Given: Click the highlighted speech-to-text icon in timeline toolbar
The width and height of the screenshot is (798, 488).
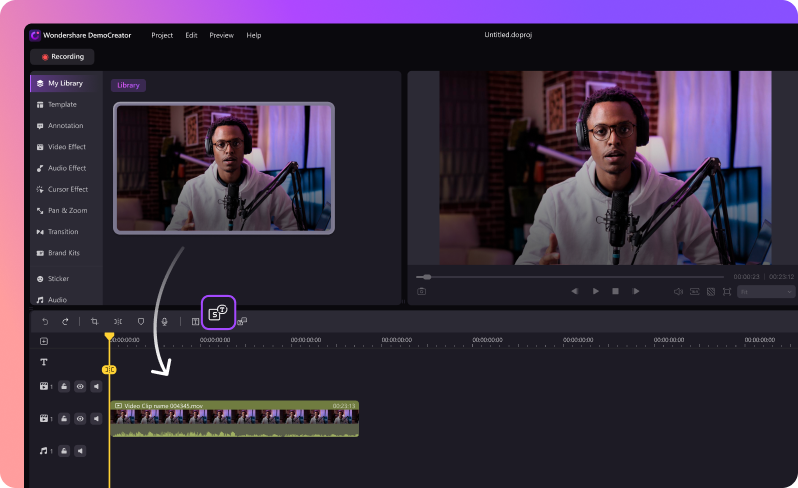Looking at the screenshot, I should click(218, 313).
